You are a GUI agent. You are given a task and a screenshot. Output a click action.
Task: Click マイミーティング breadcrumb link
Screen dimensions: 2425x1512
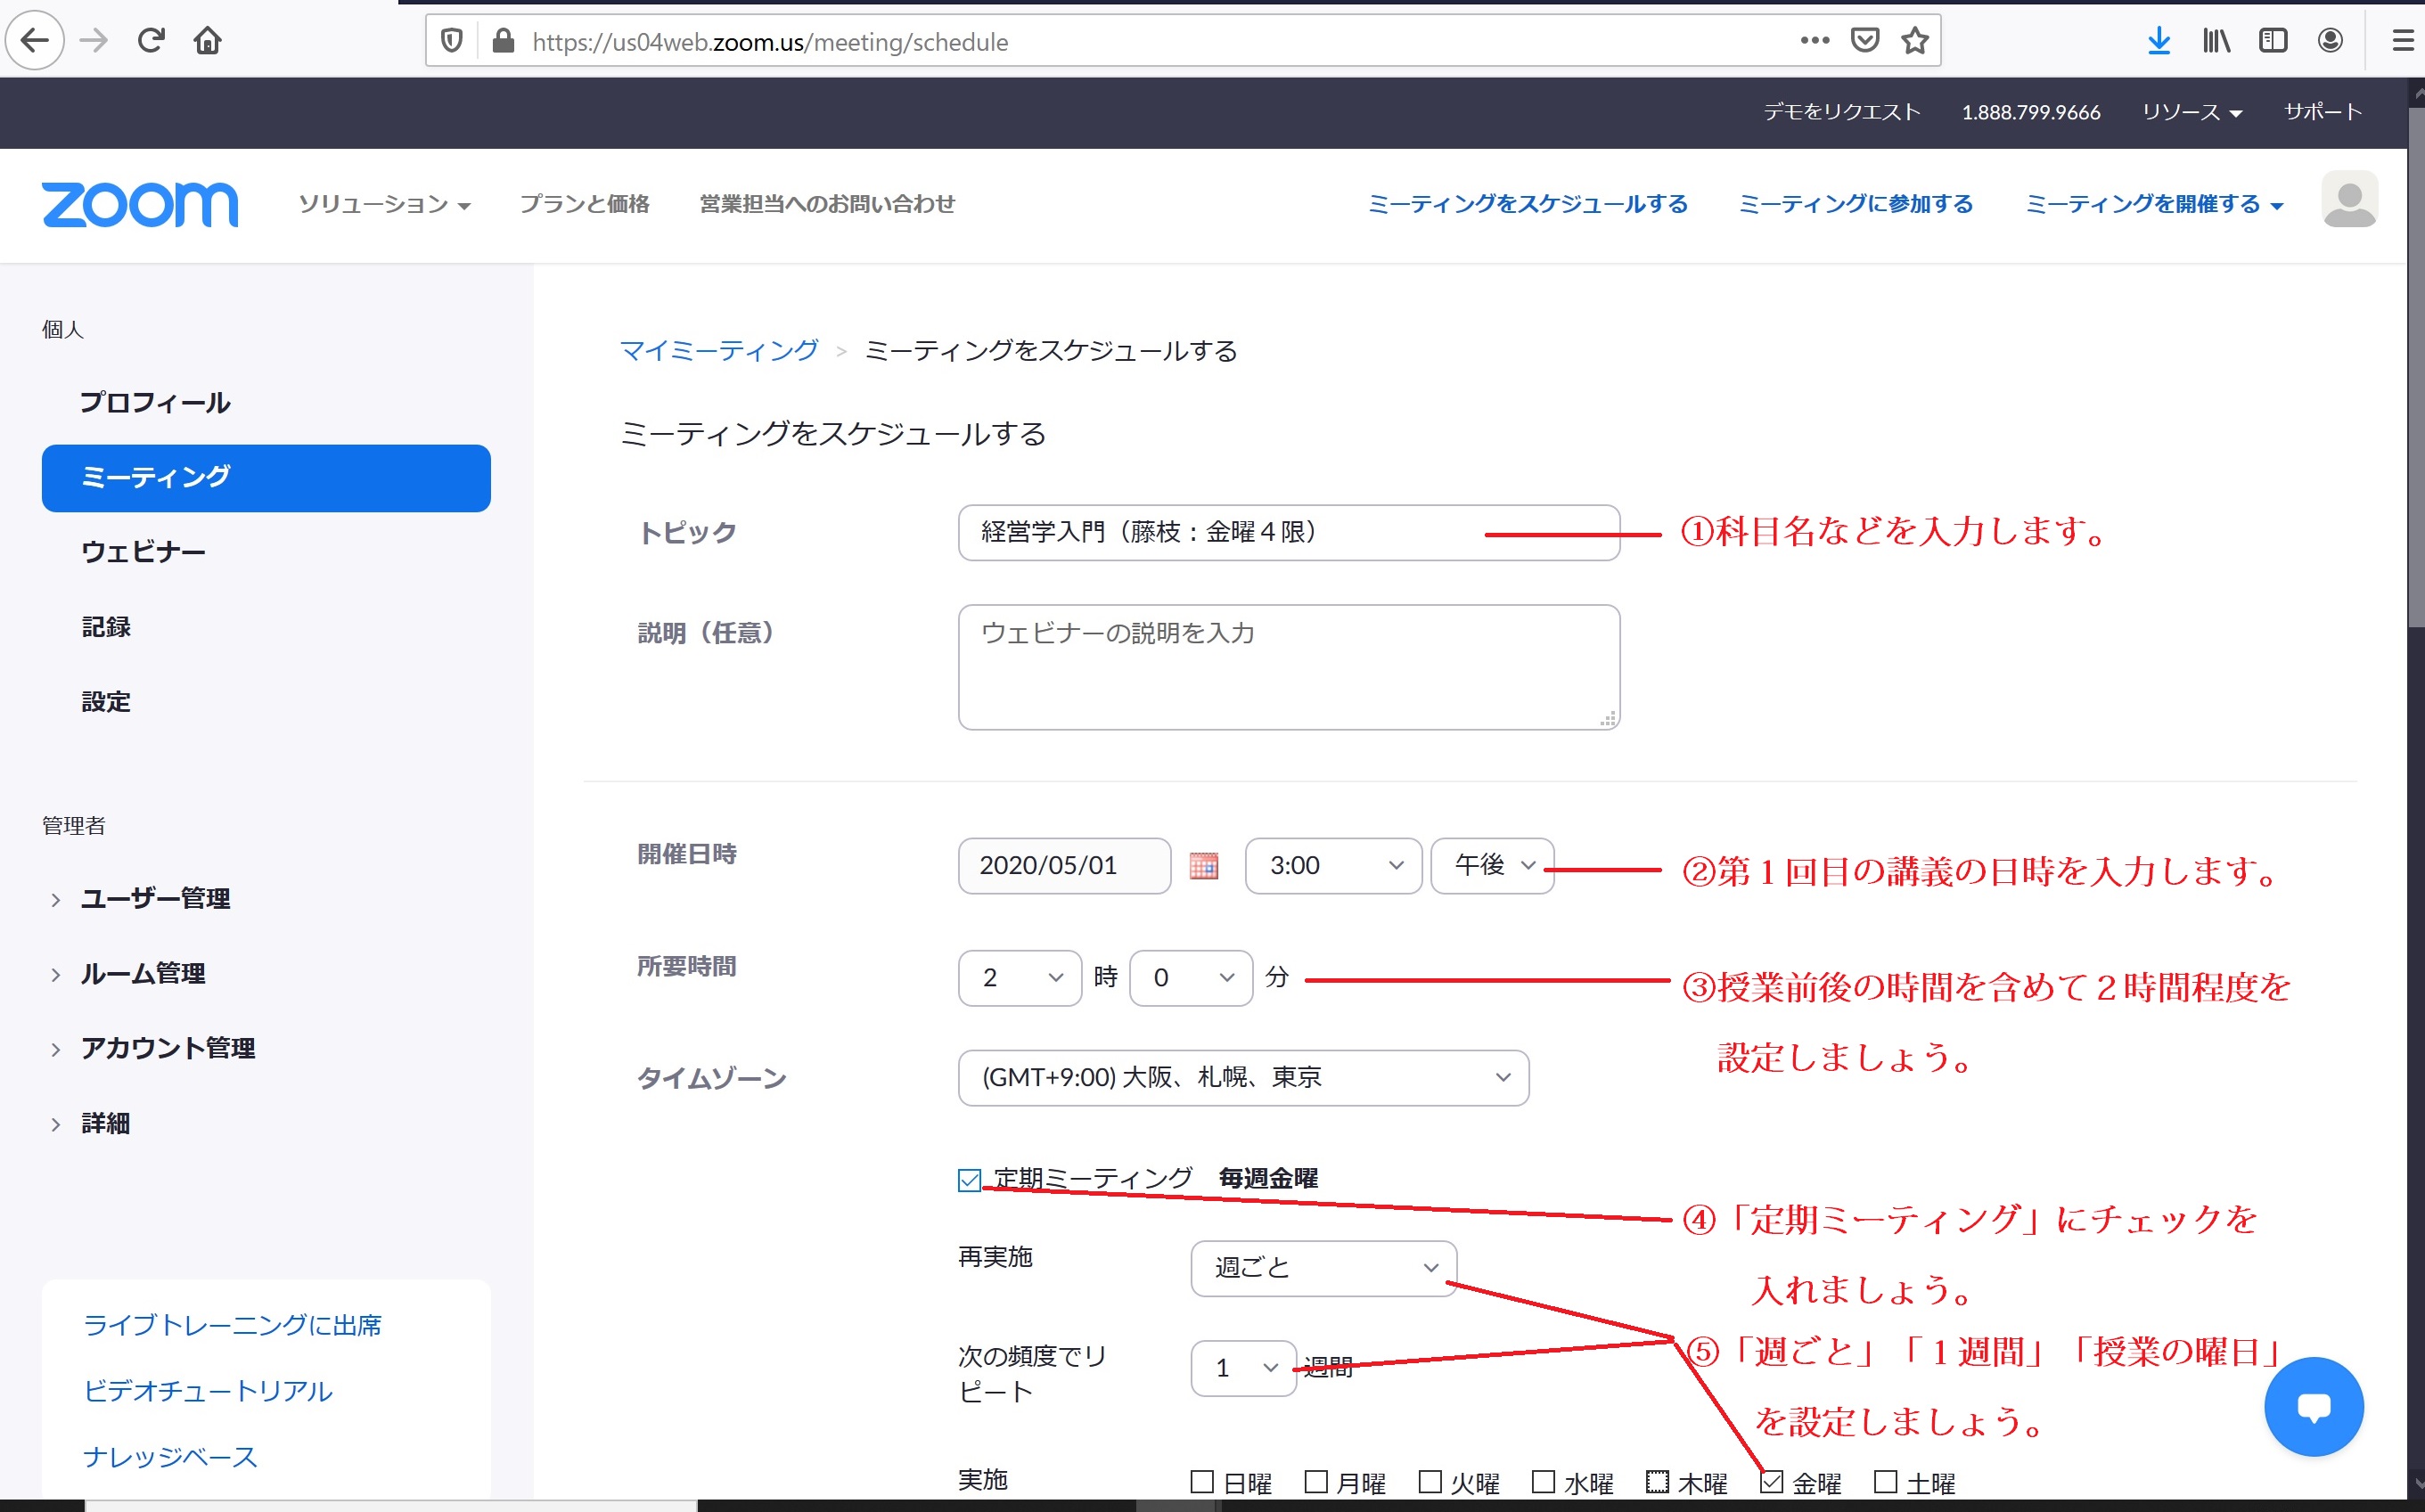719,351
